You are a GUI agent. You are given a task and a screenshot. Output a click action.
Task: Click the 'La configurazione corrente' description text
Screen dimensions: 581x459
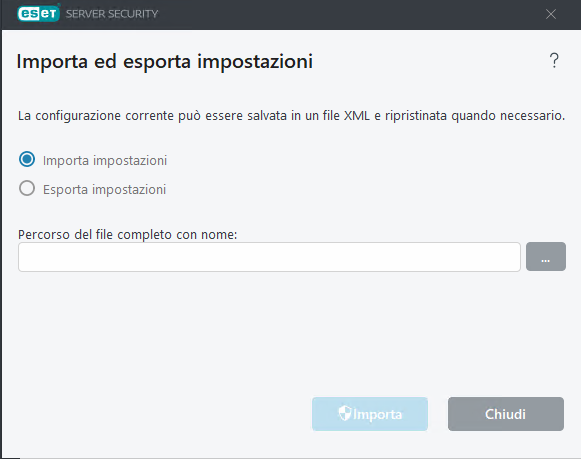(291, 116)
